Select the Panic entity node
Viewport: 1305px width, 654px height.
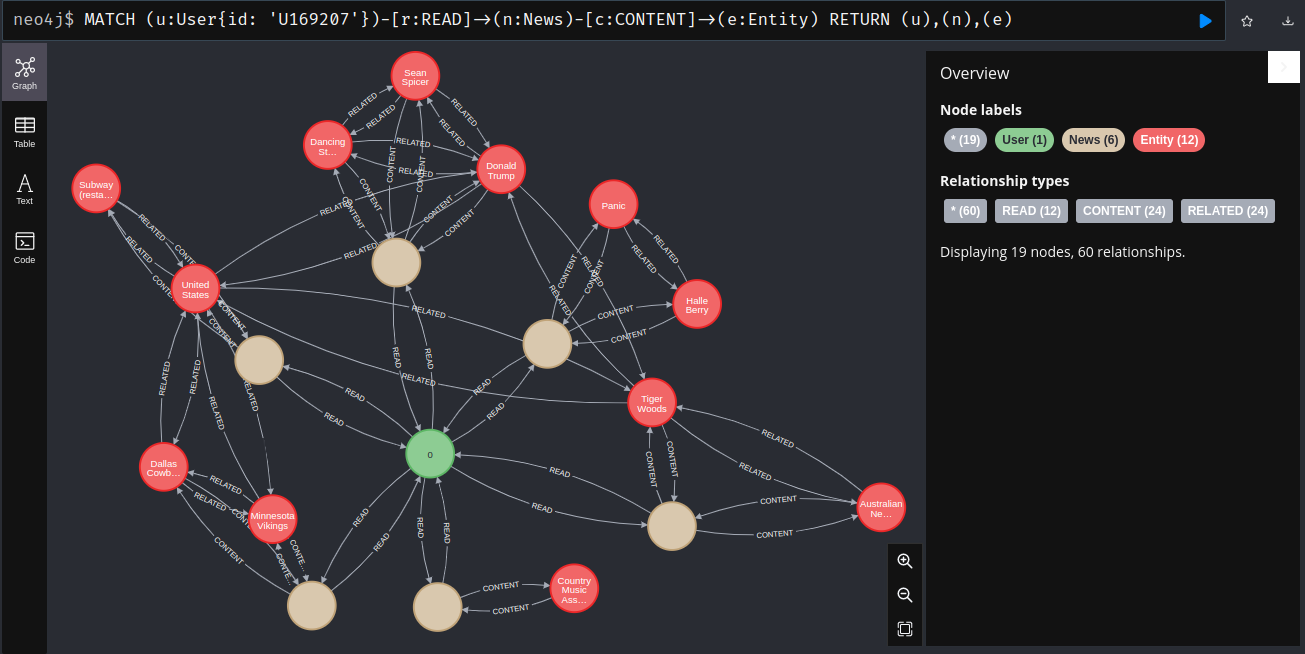coord(613,206)
